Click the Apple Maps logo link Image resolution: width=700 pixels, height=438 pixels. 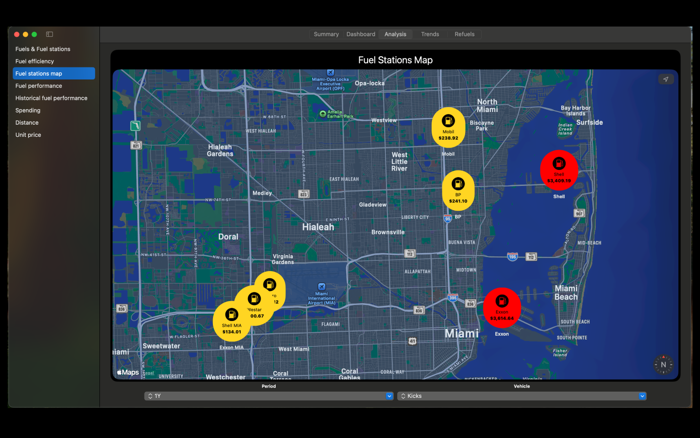pyautogui.click(x=128, y=372)
